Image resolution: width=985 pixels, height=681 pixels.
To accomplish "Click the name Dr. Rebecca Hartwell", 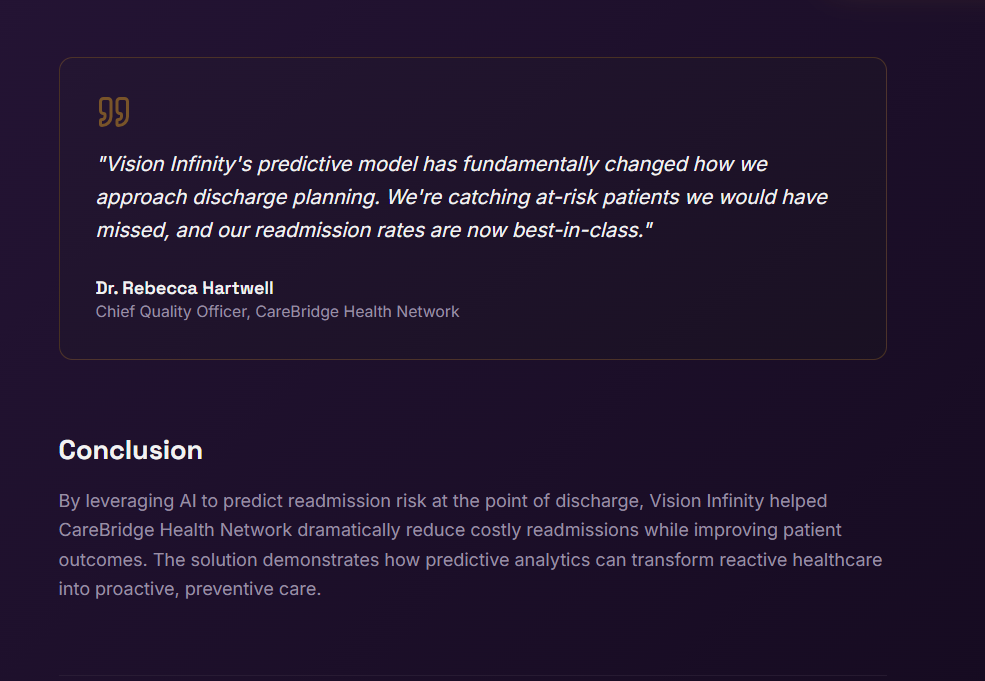I will [184, 288].
